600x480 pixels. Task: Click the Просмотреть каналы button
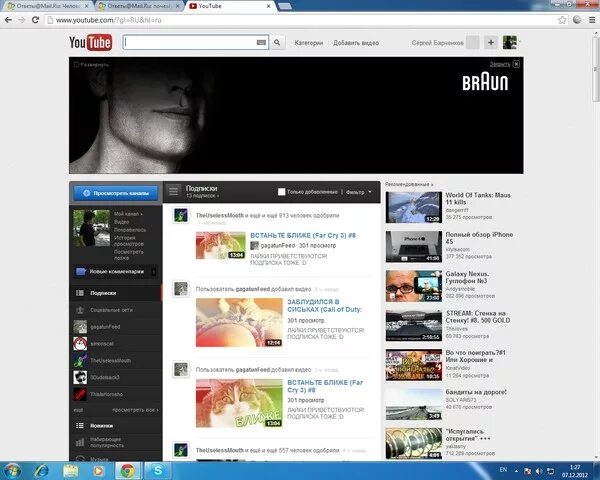116,193
